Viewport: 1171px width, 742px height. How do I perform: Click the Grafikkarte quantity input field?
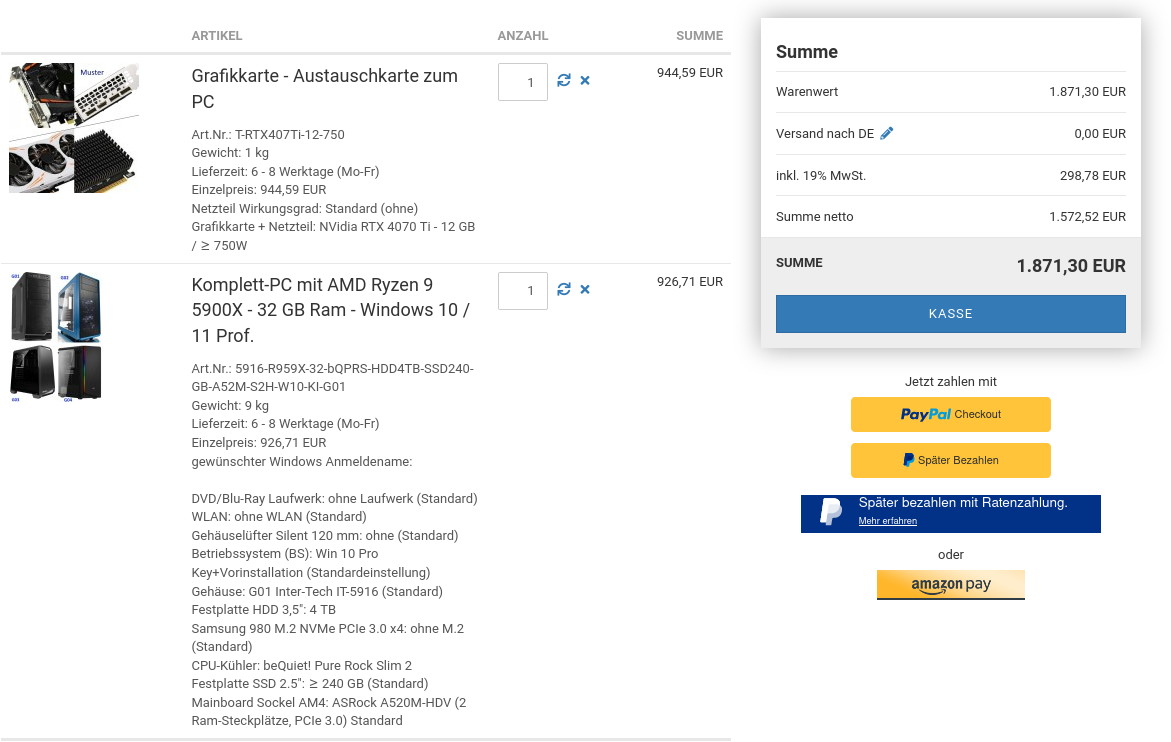point(522,81)
